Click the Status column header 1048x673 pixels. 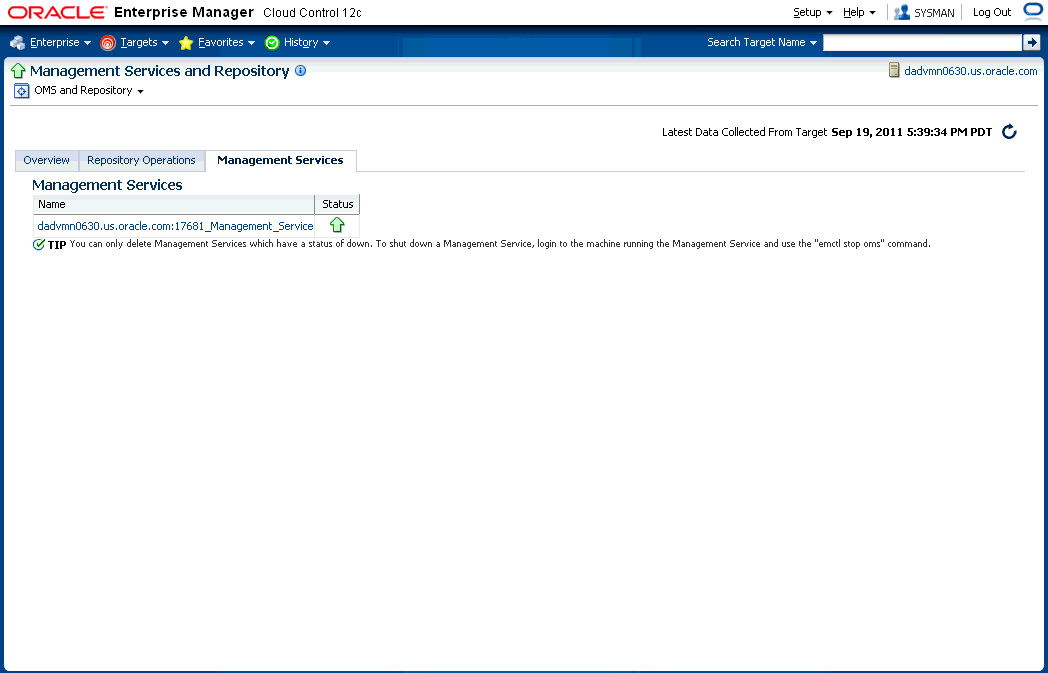[x=338, y=205]
